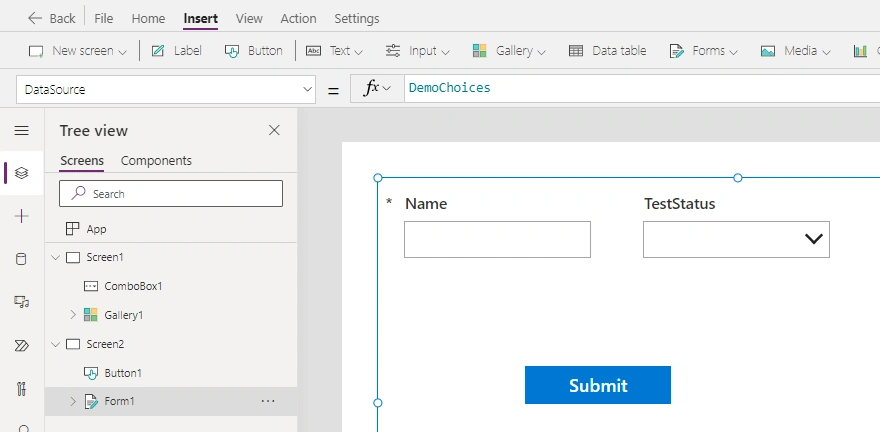Screen dimensions: 880x432
Task: Open Form1 more options ellipsis
Action: (268, 401)
